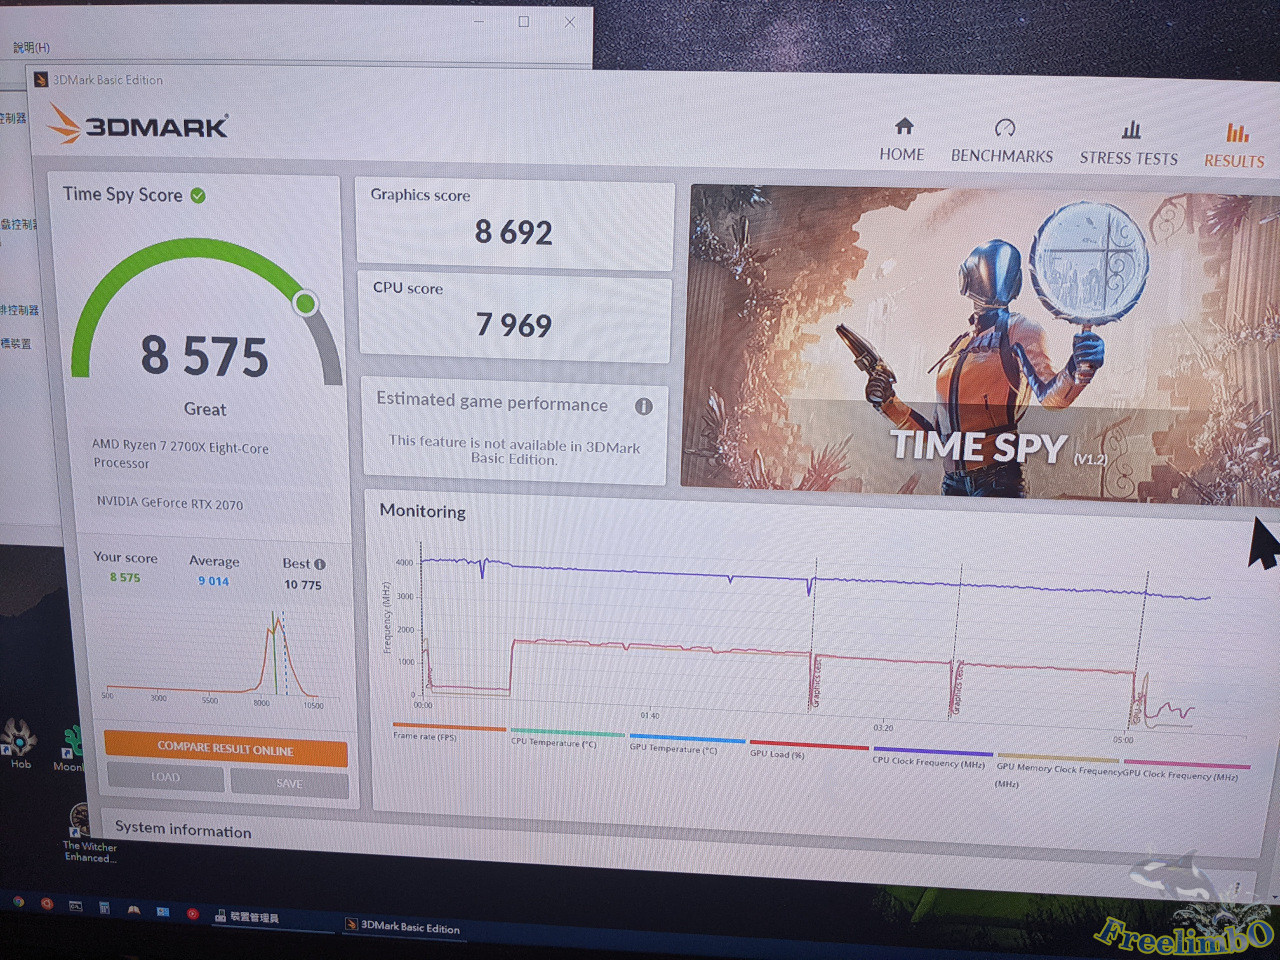Open the 說明(H) menu in background window
Viewport: 1280px width, 960px height.
click(x=31, y=47)
